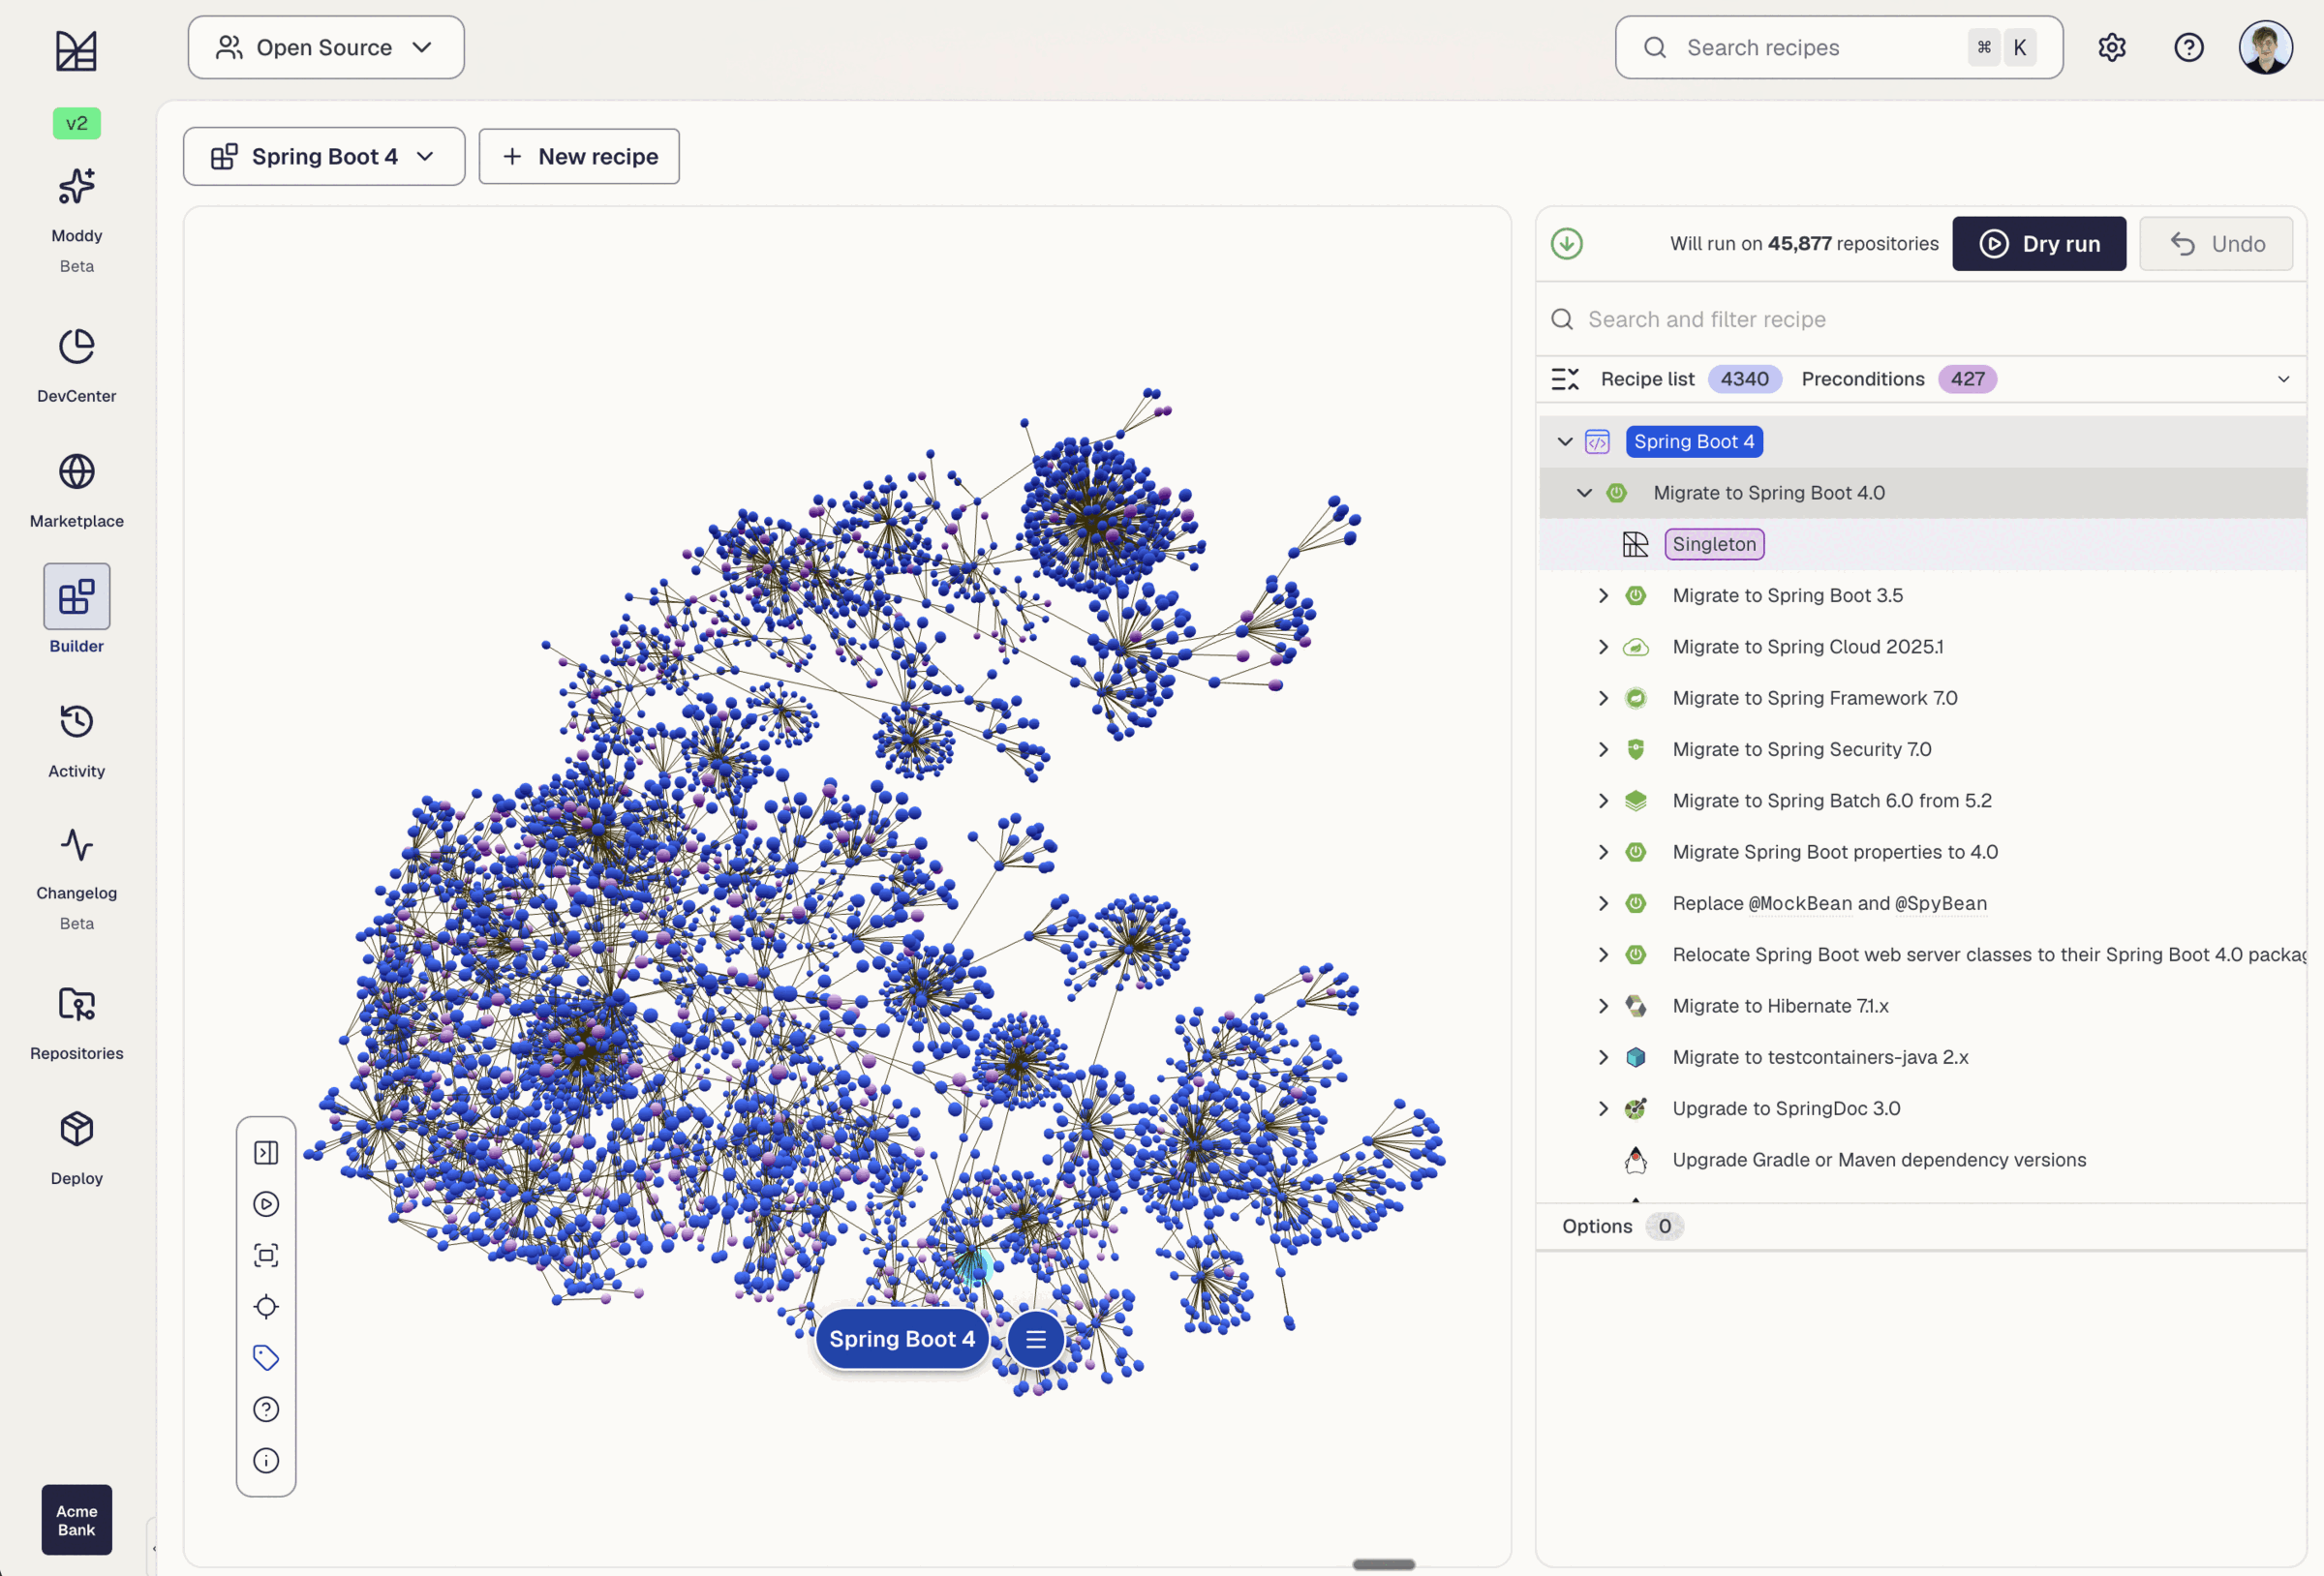Click green download arrow icon in recipe panel

[1566, 243]
